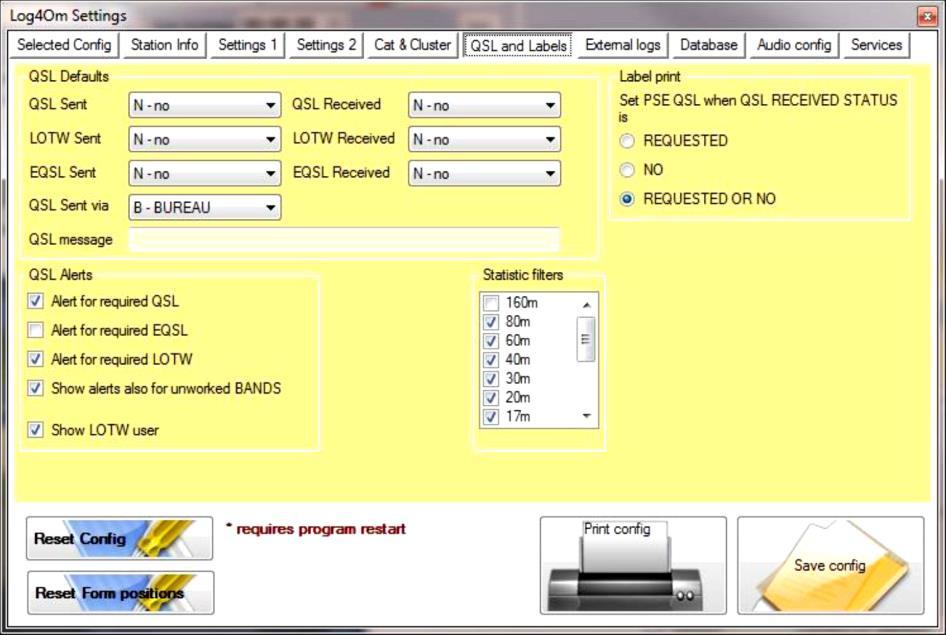Click the Statistic filters scrollbar thumb
The image size is (946, 635).
(586, 339)
